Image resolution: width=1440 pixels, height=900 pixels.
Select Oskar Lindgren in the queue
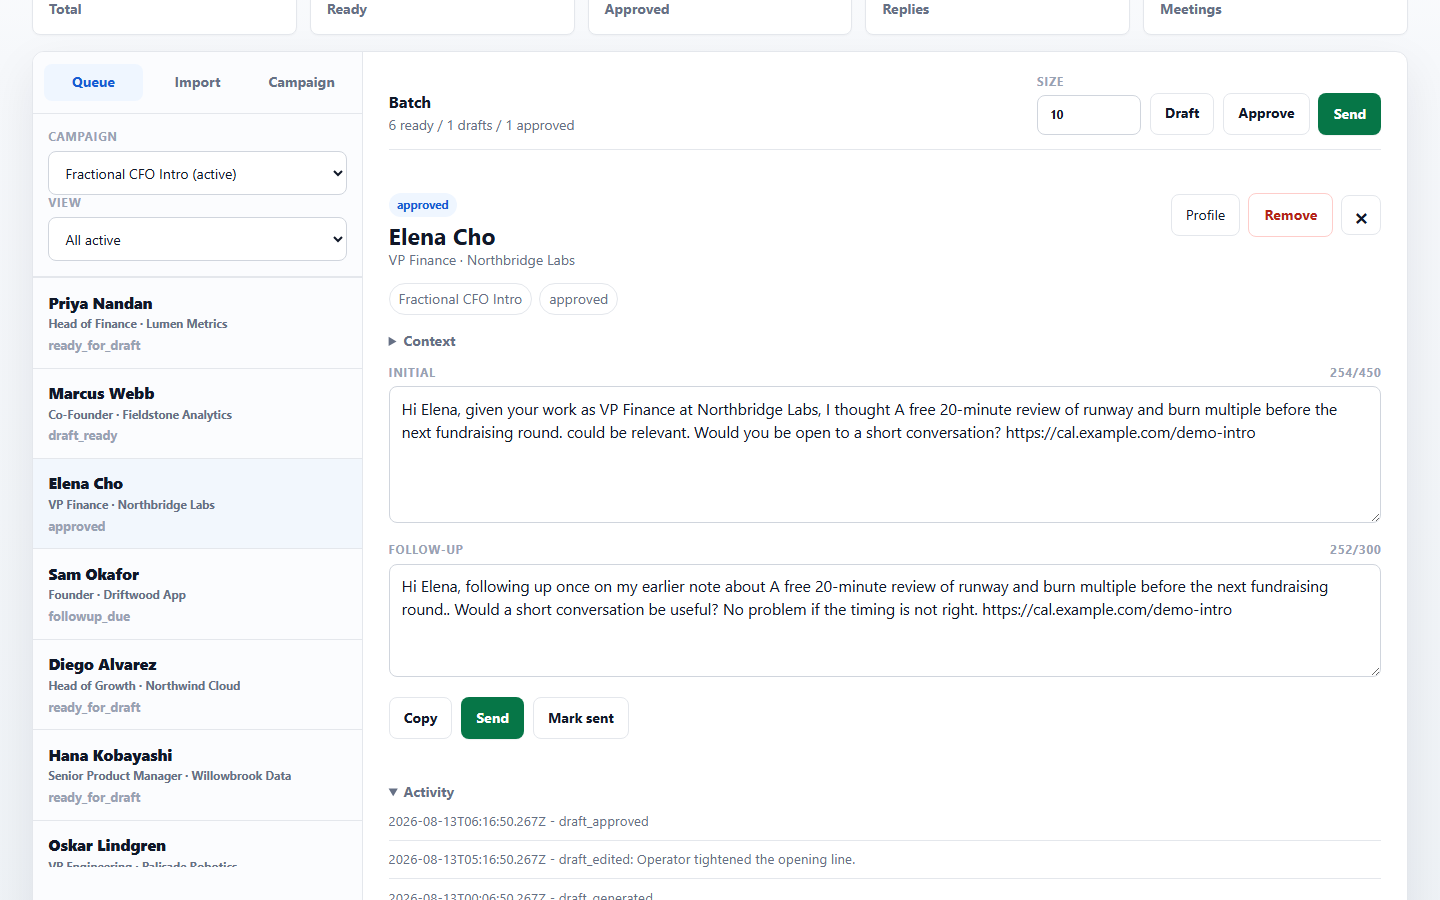coord(198,844)
